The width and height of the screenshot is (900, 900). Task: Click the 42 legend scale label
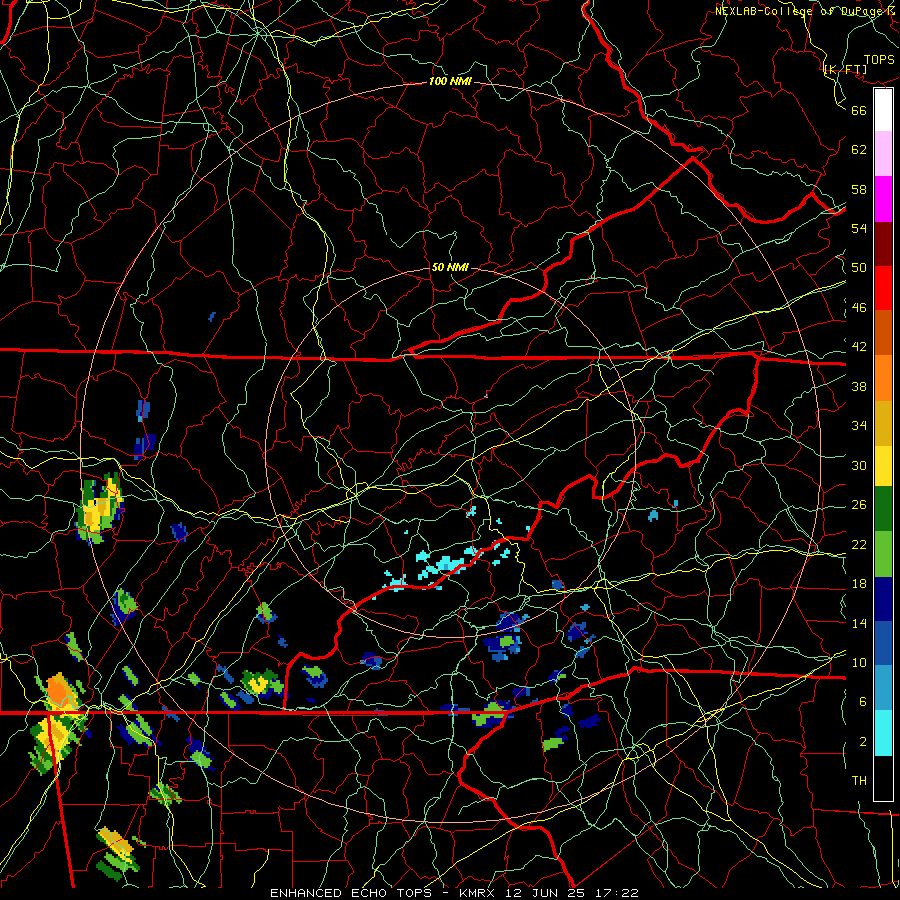(859, 347)
